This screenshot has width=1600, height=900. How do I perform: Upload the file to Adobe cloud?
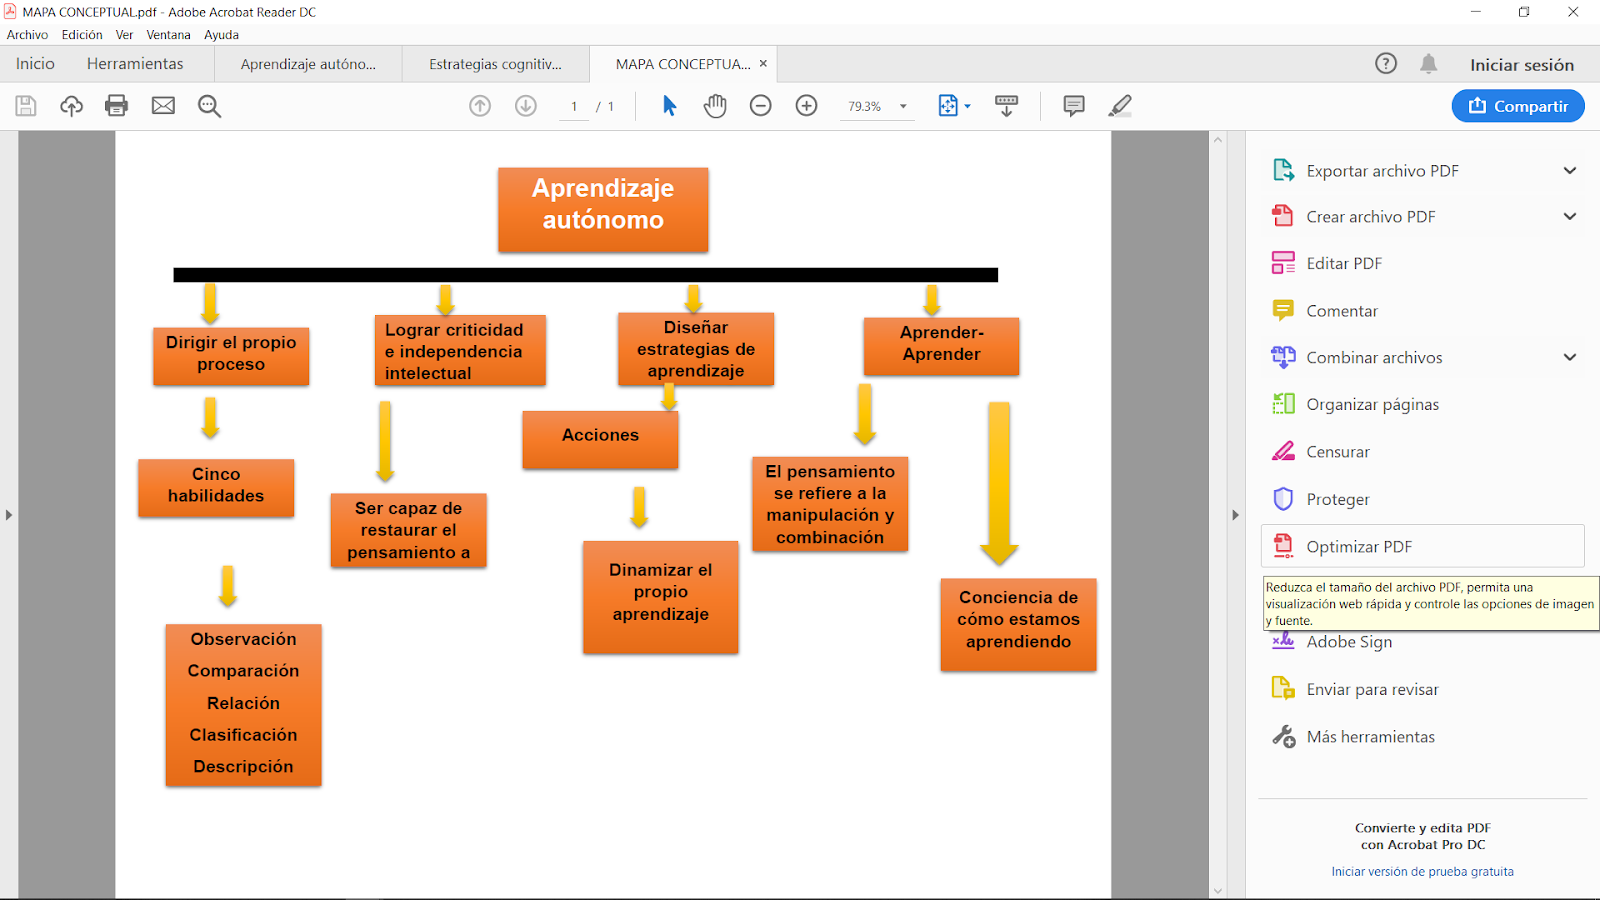[x=71, y=106]
